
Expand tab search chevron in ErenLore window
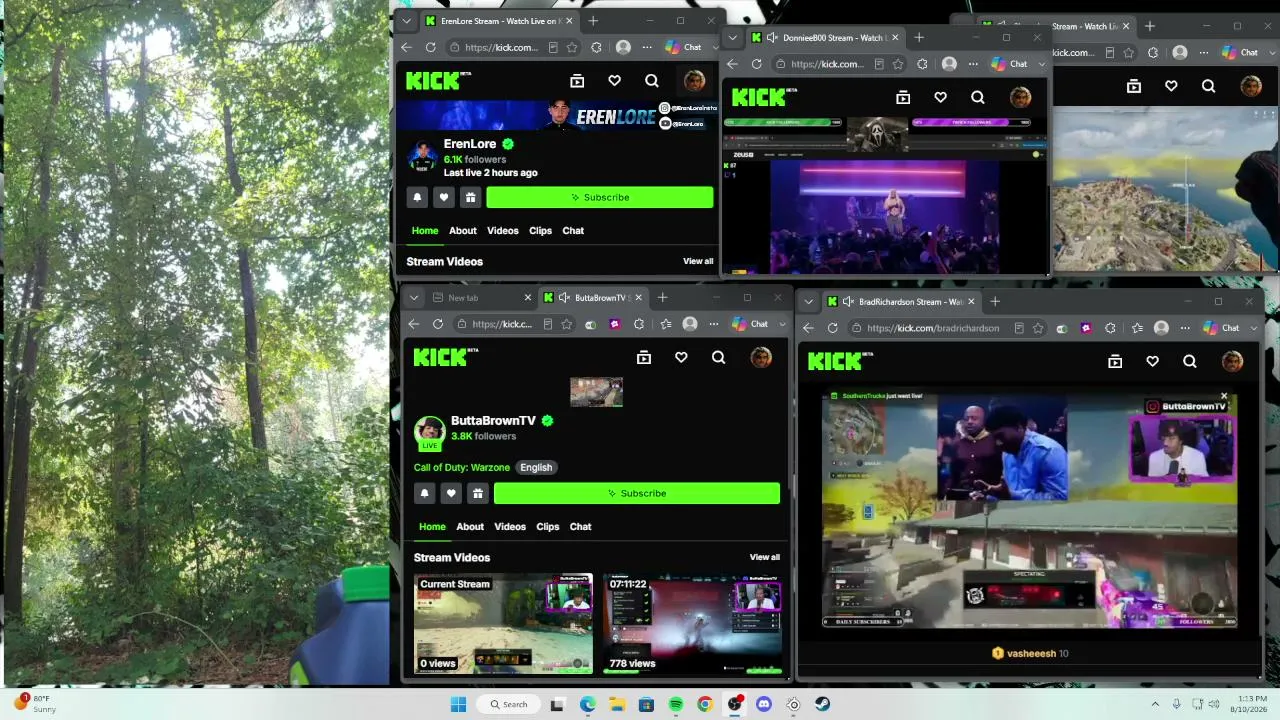(406, 20)
